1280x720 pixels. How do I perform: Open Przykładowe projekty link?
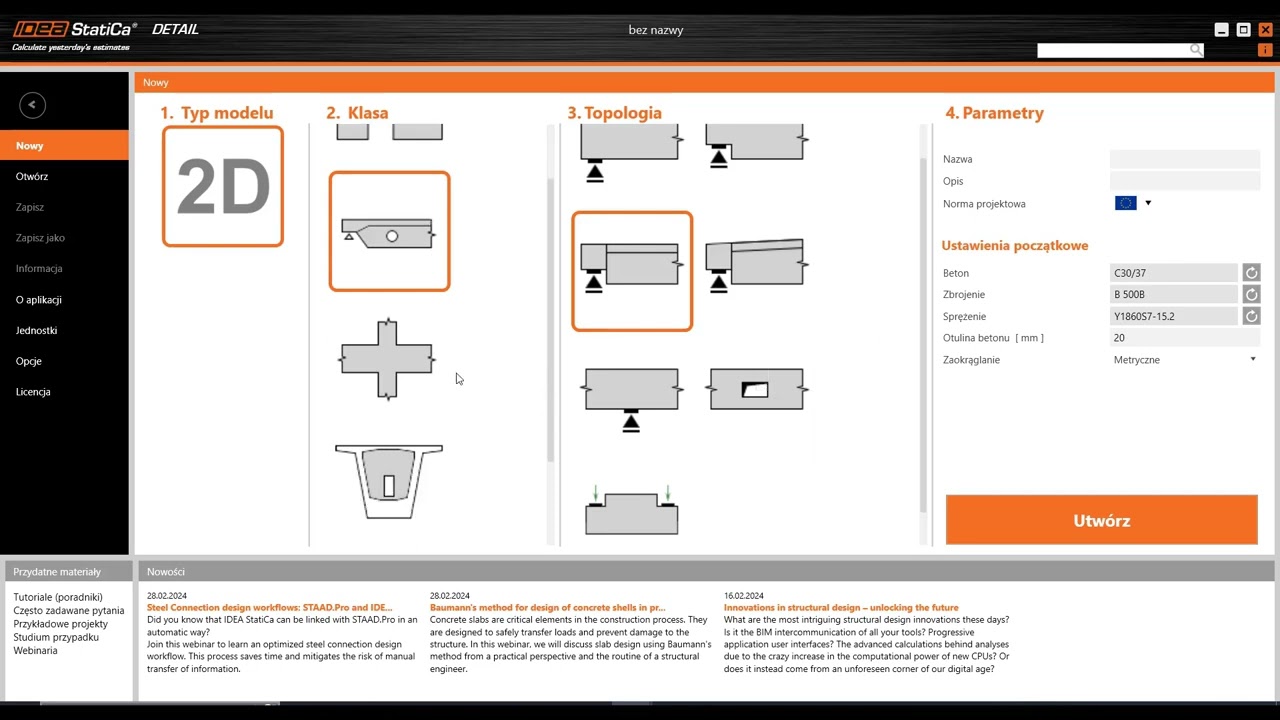pyautogui.click(x=60, y=624)
